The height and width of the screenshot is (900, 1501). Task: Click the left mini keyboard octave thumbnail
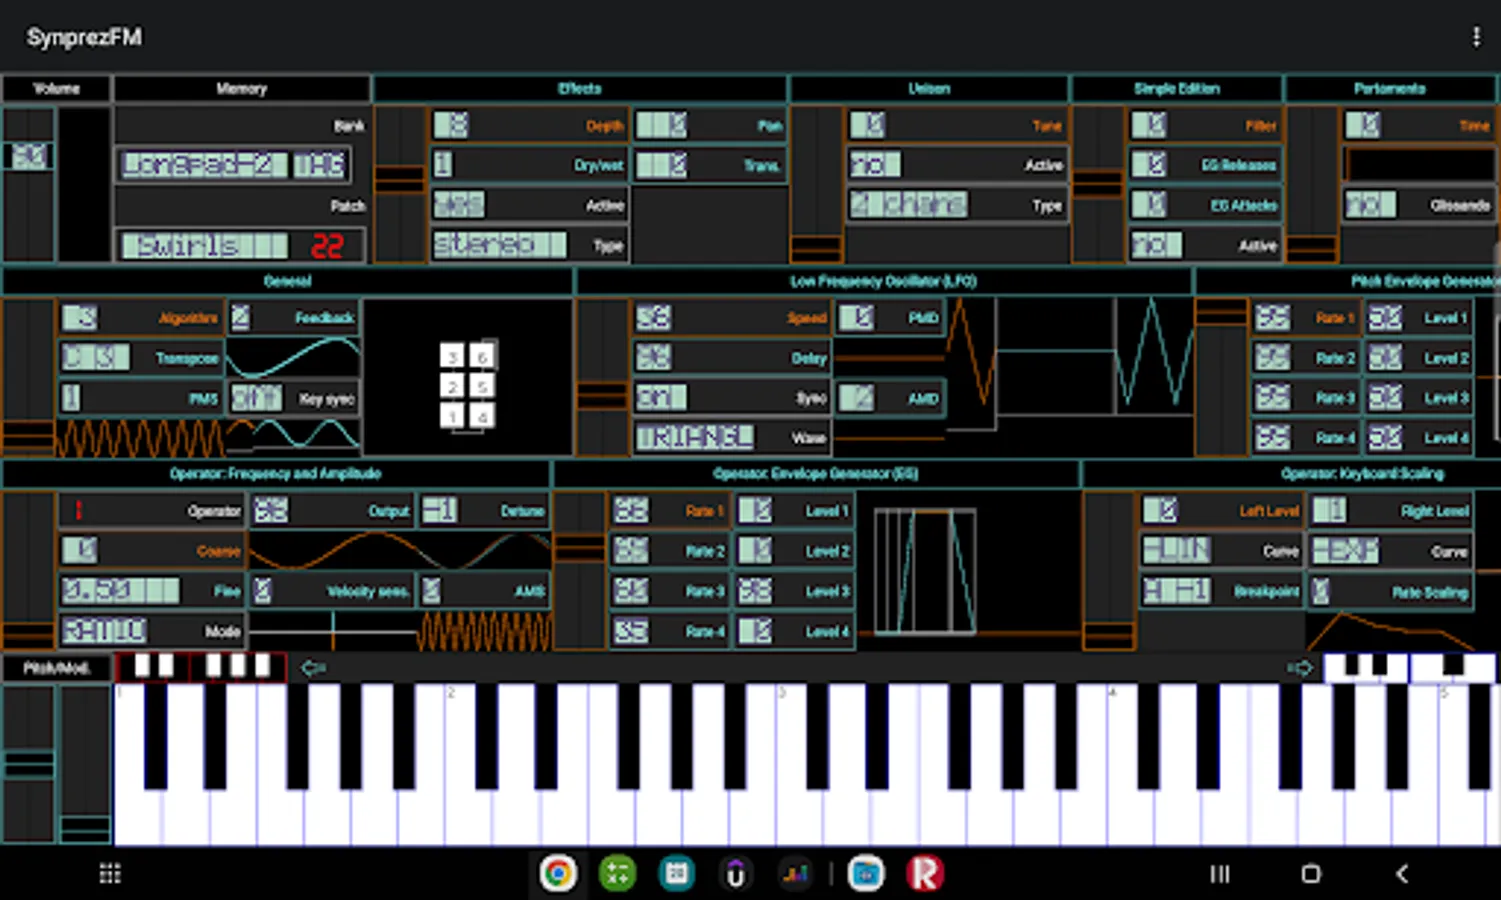[201, 667]
